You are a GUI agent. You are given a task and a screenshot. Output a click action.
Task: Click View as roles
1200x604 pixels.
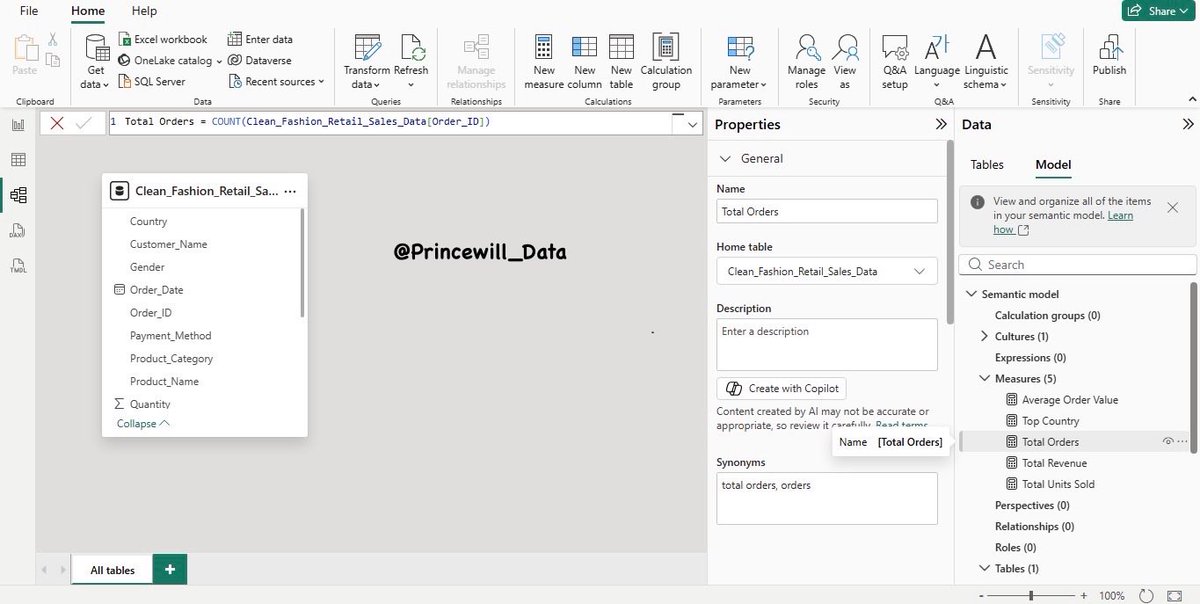click(845, 62)
